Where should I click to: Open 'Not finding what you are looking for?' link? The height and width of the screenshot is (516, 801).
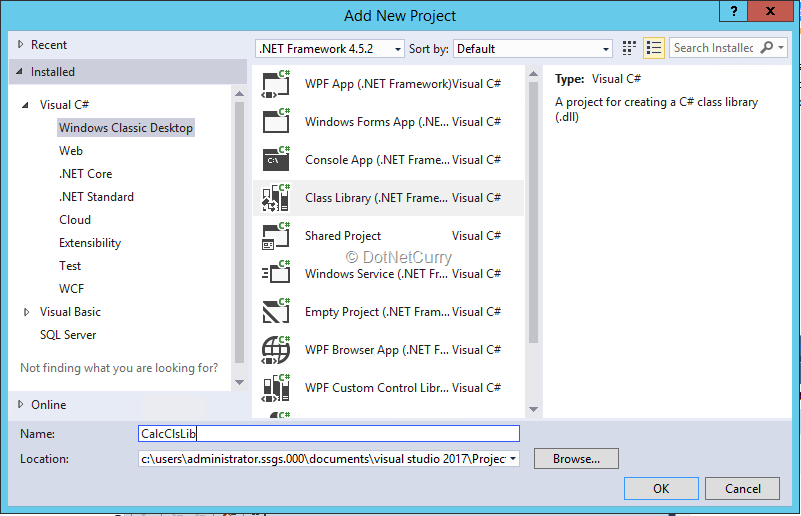119,368
